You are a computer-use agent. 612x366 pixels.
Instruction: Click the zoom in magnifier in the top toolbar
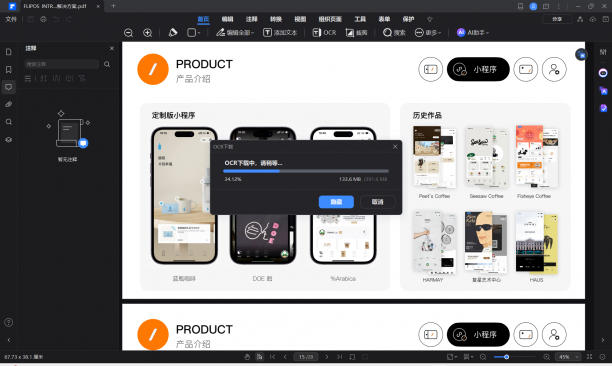click(148, 33)
